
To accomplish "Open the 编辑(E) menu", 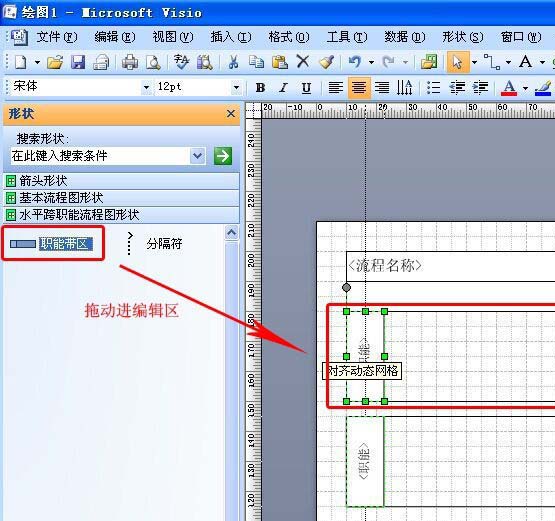I will tap(115, 37).
